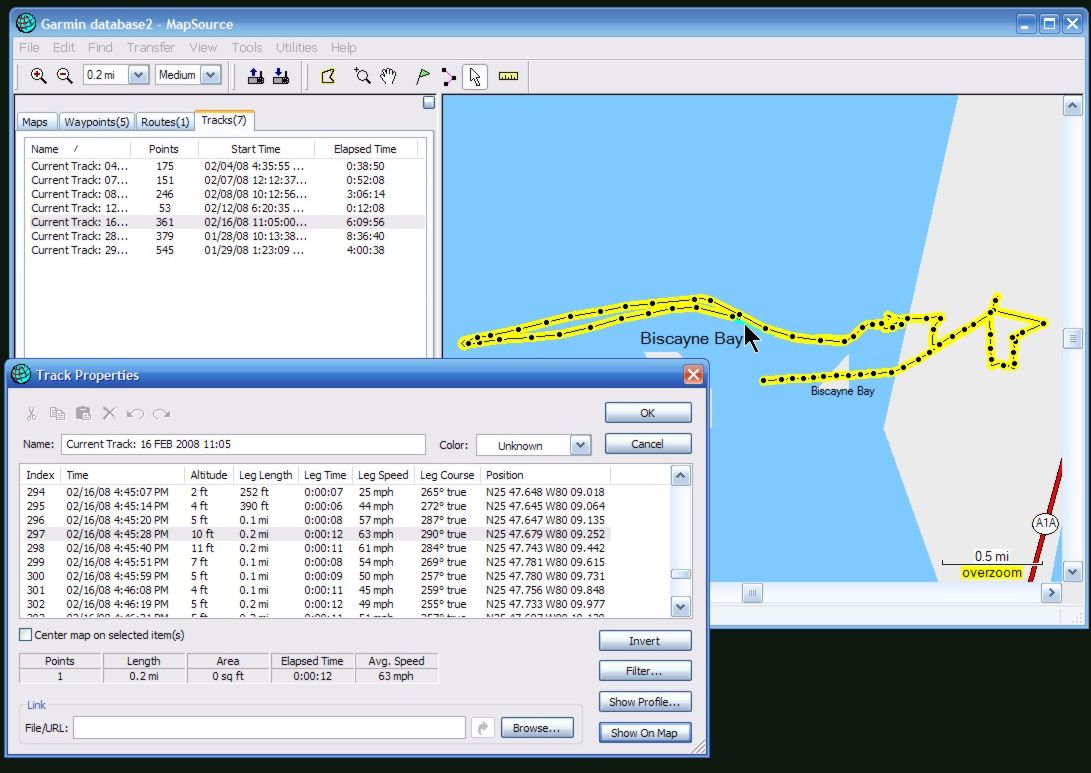Click the map vertical scrollbar down arrow
Viewport: 1091px width, 773px height.
tap(1072, 572)
